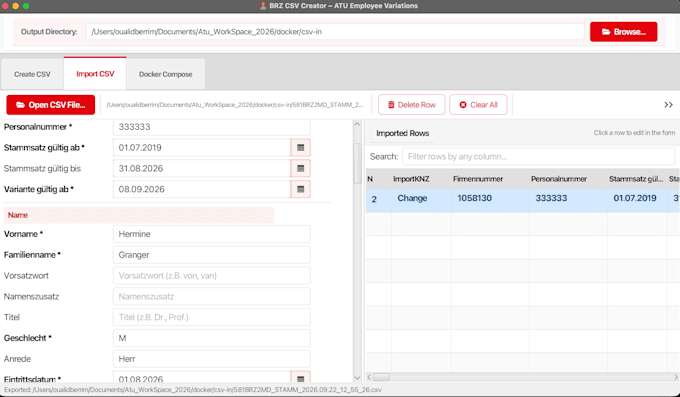Expand toolbar overflow chevrons
The height and width of the screenshot is (397, 680).
click(x=668, y=105)
